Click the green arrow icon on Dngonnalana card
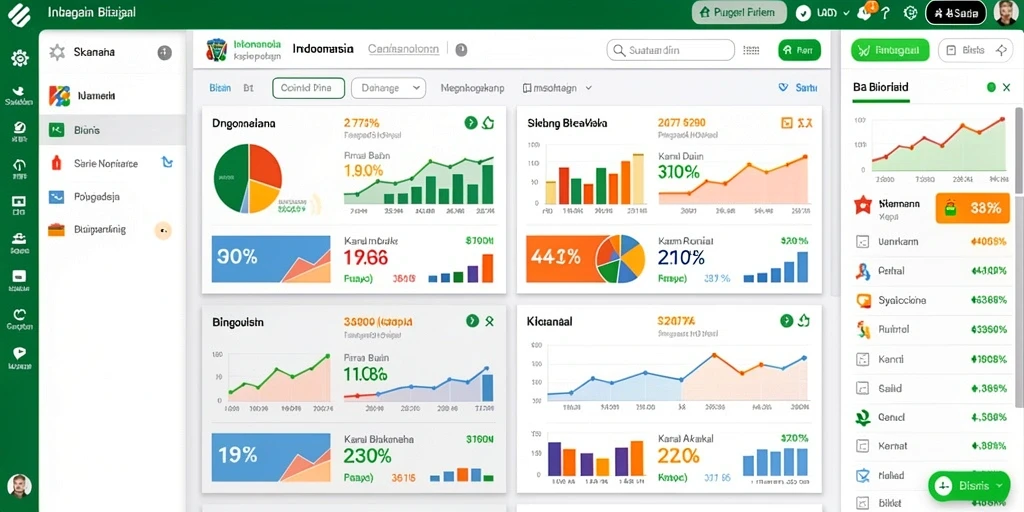 tap(470, 122)
